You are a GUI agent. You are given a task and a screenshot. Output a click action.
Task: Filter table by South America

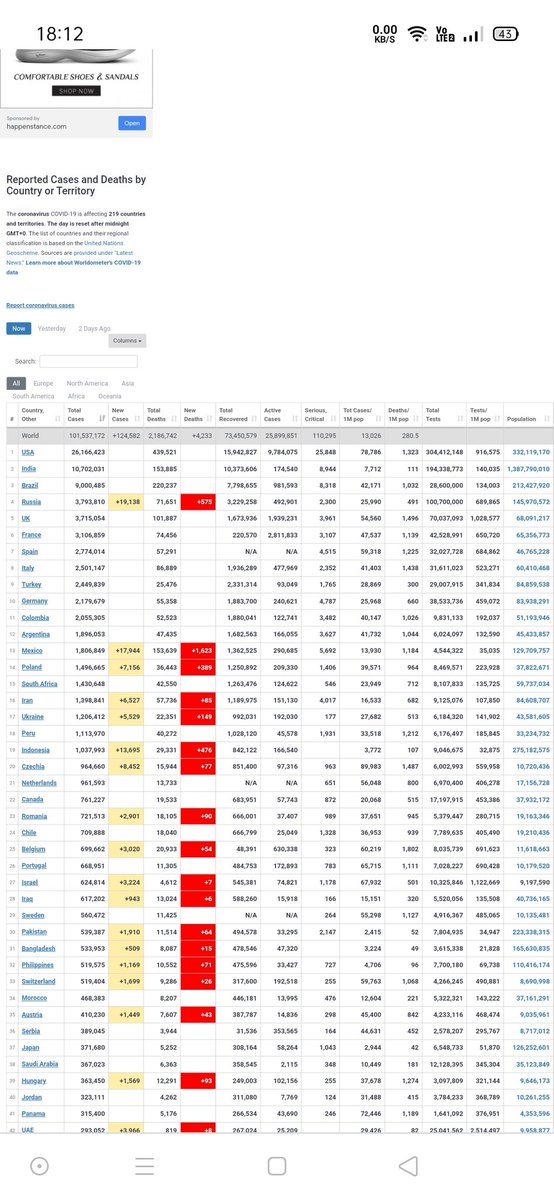point(33,396)
